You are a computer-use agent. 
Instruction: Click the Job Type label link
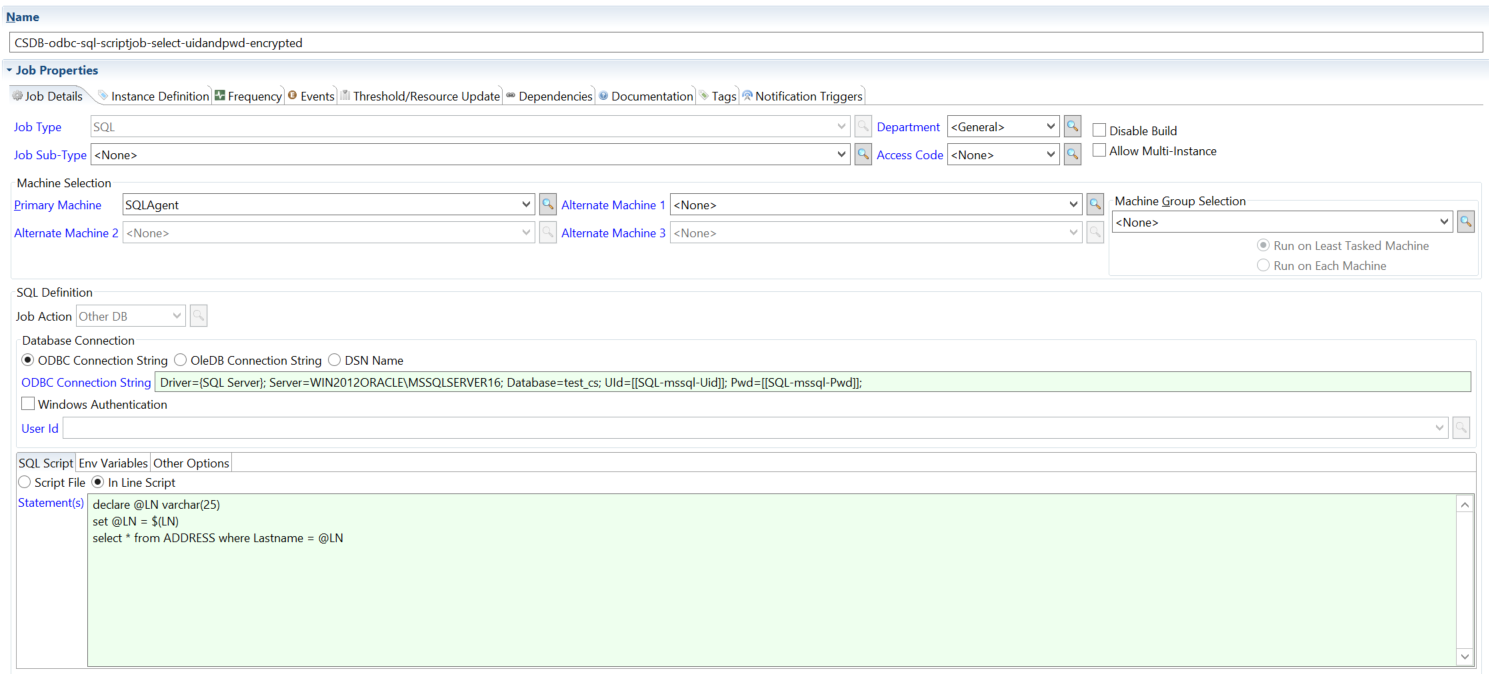(x=38, y=127)
